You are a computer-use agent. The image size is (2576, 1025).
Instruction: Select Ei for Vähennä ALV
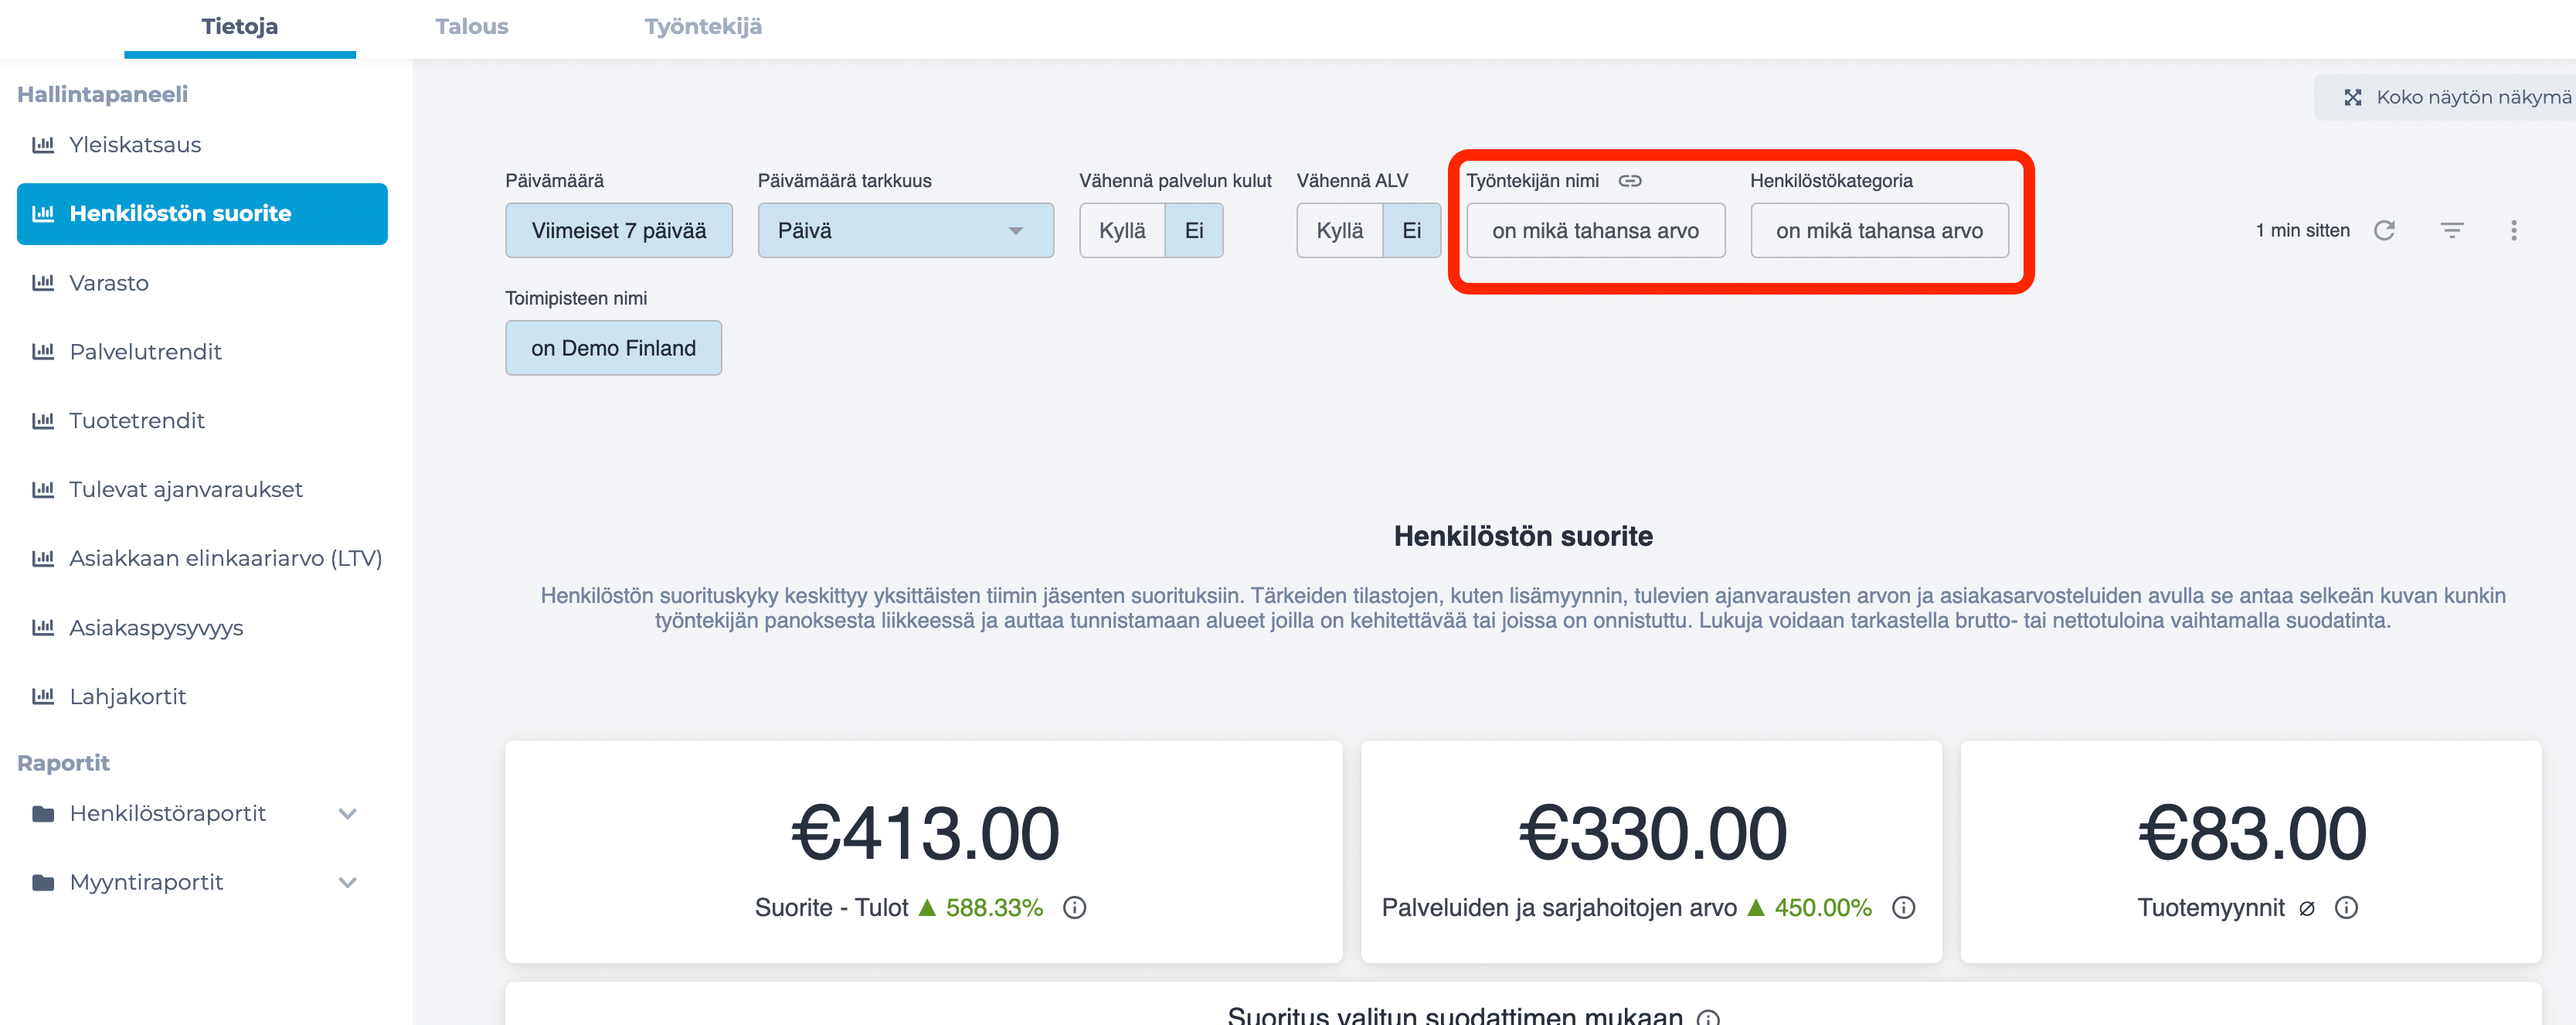[x=1412, y=231]
